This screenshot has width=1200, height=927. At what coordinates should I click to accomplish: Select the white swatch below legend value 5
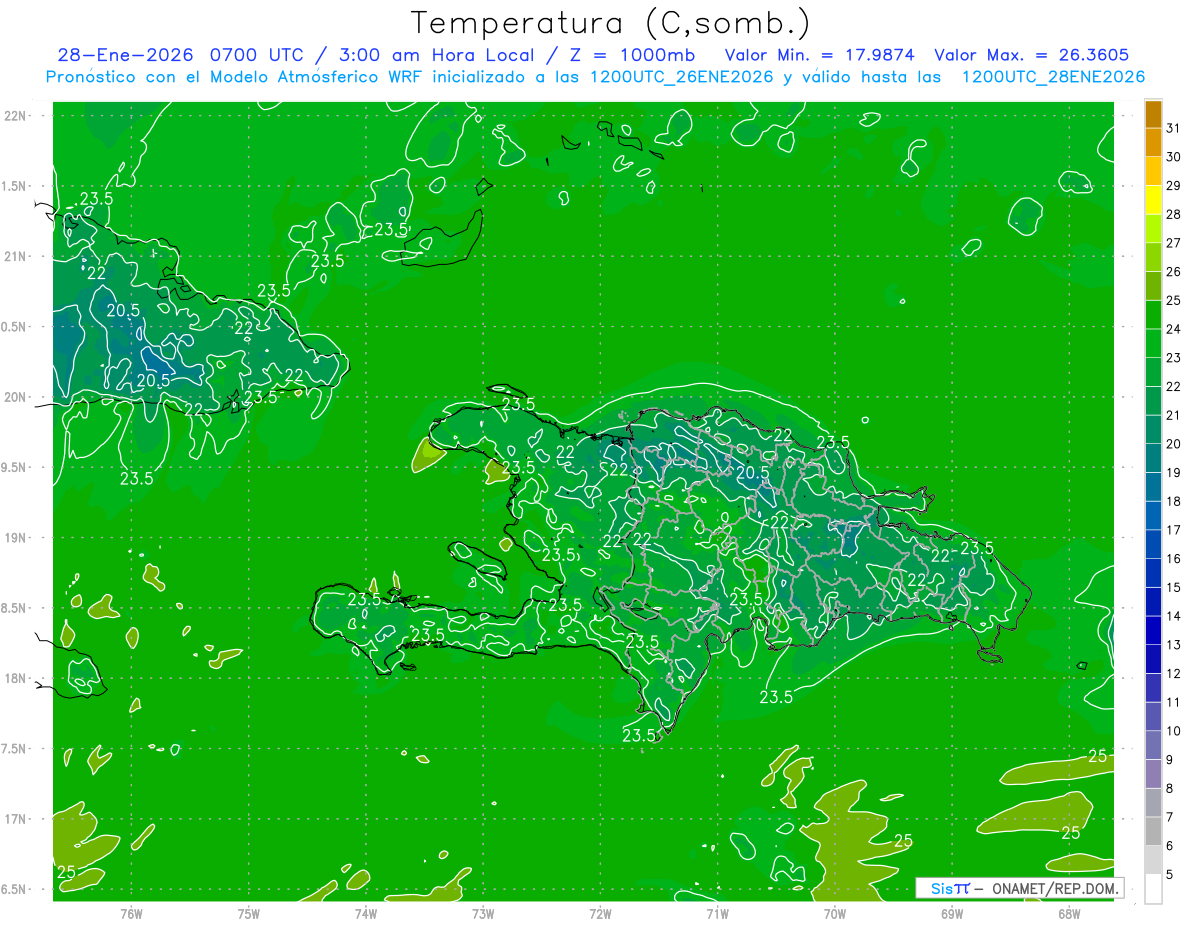click(1153, 889)
